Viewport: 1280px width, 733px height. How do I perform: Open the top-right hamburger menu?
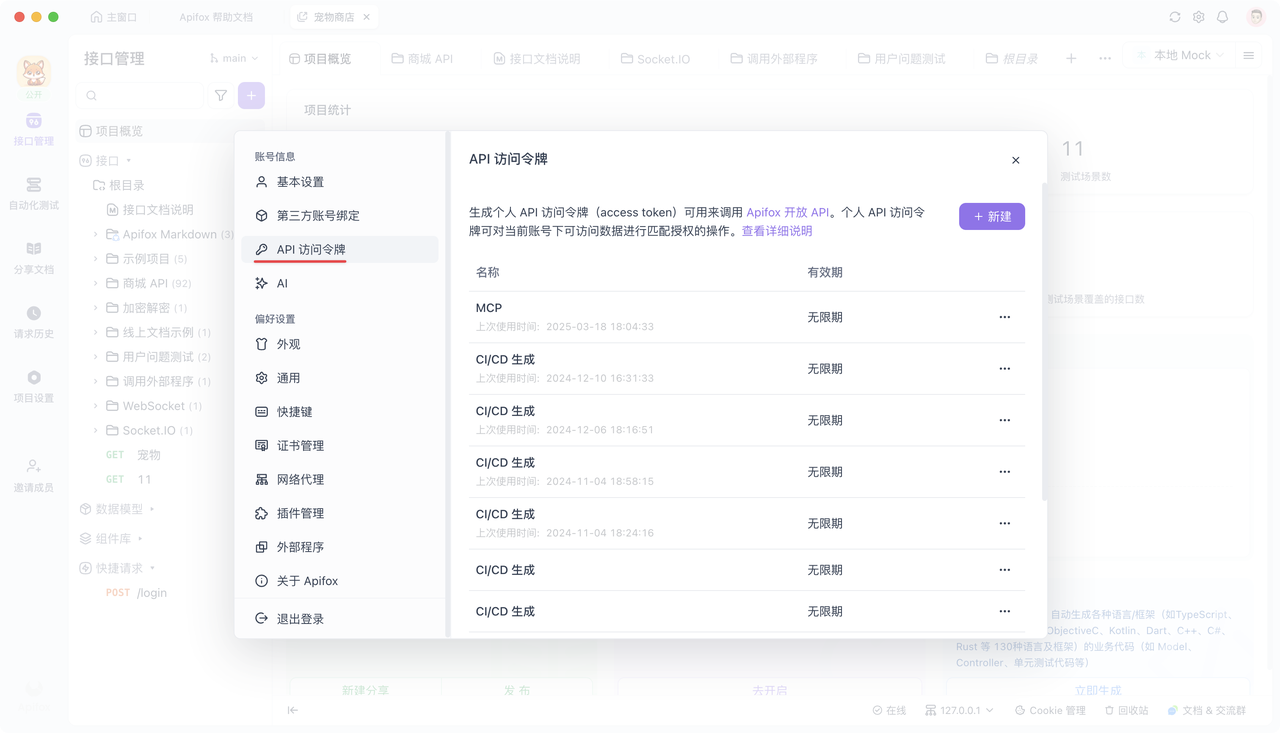1248,56
